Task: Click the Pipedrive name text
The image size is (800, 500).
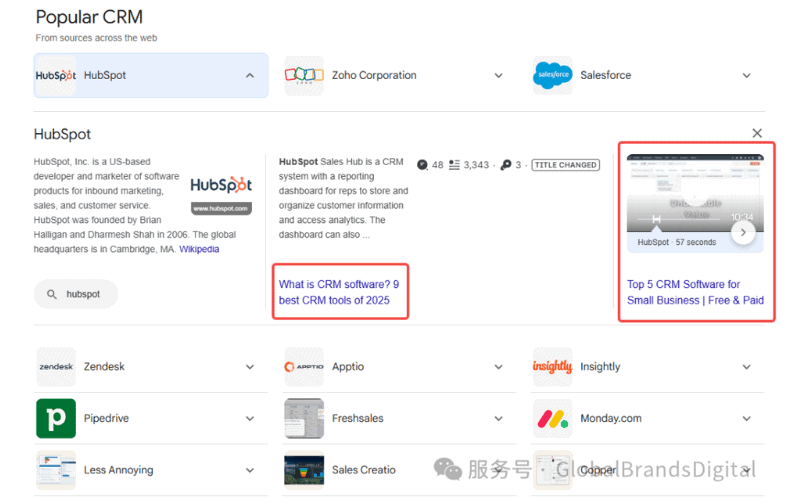Action: [106, 418]
